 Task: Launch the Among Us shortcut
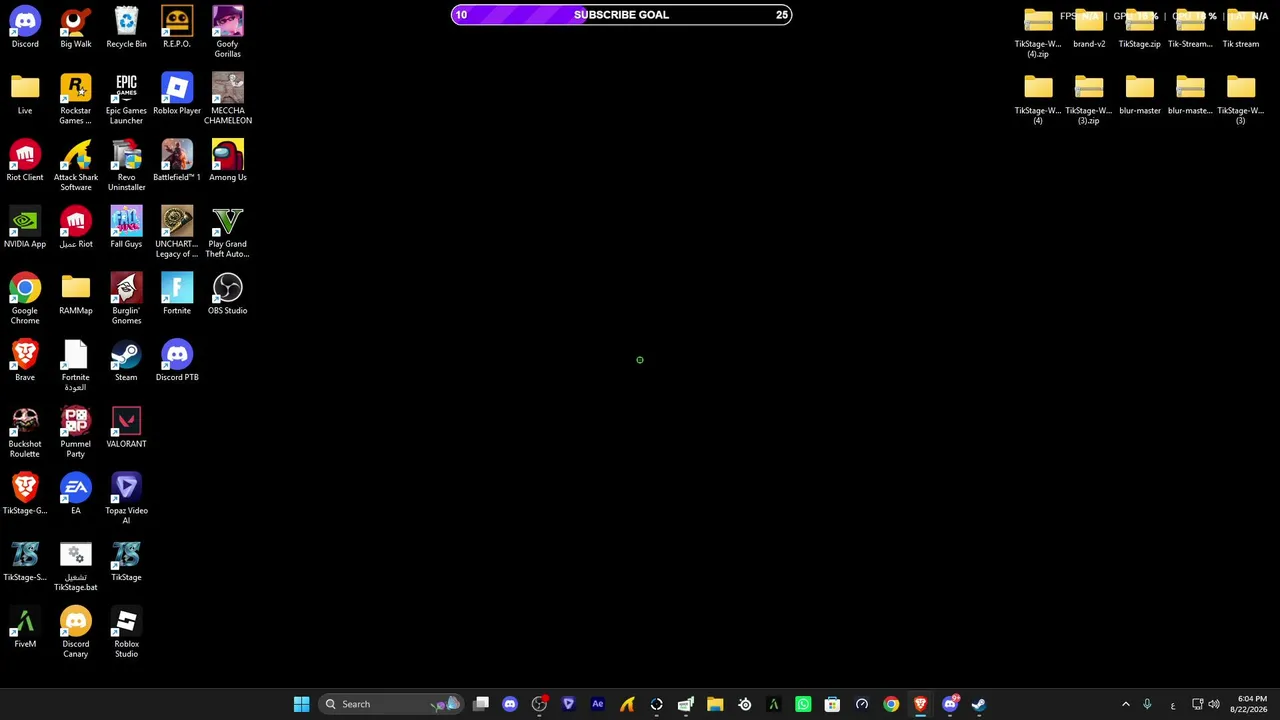tap(228, 160)
